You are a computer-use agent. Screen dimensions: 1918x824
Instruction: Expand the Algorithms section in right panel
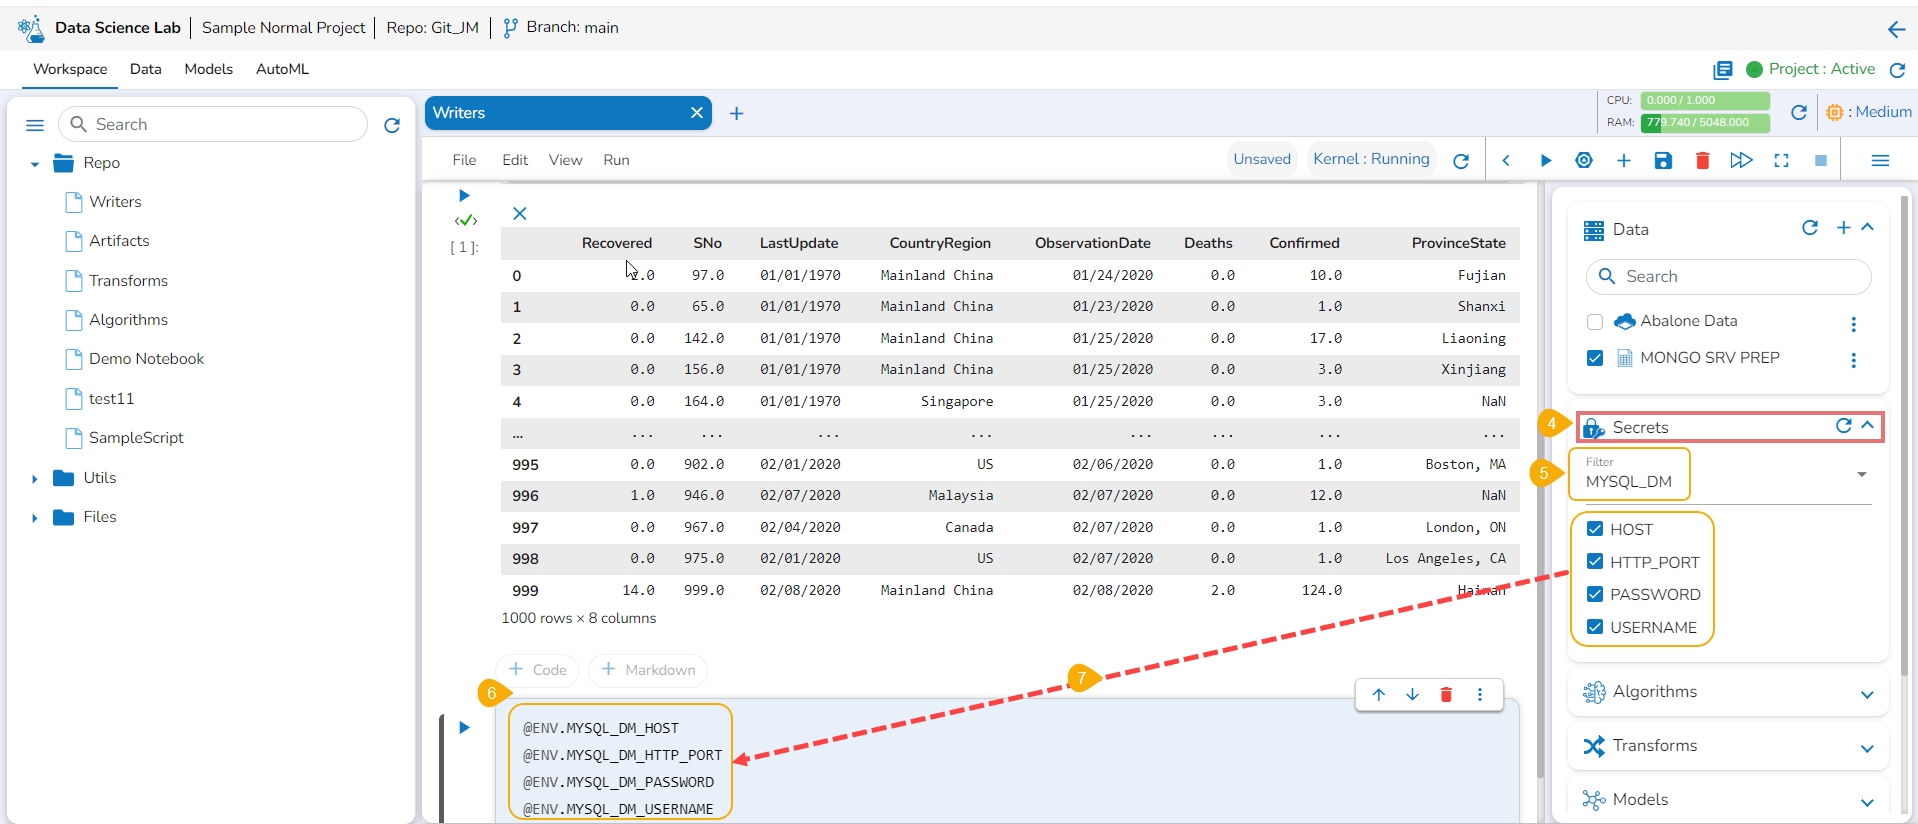tap(1866, 694)
